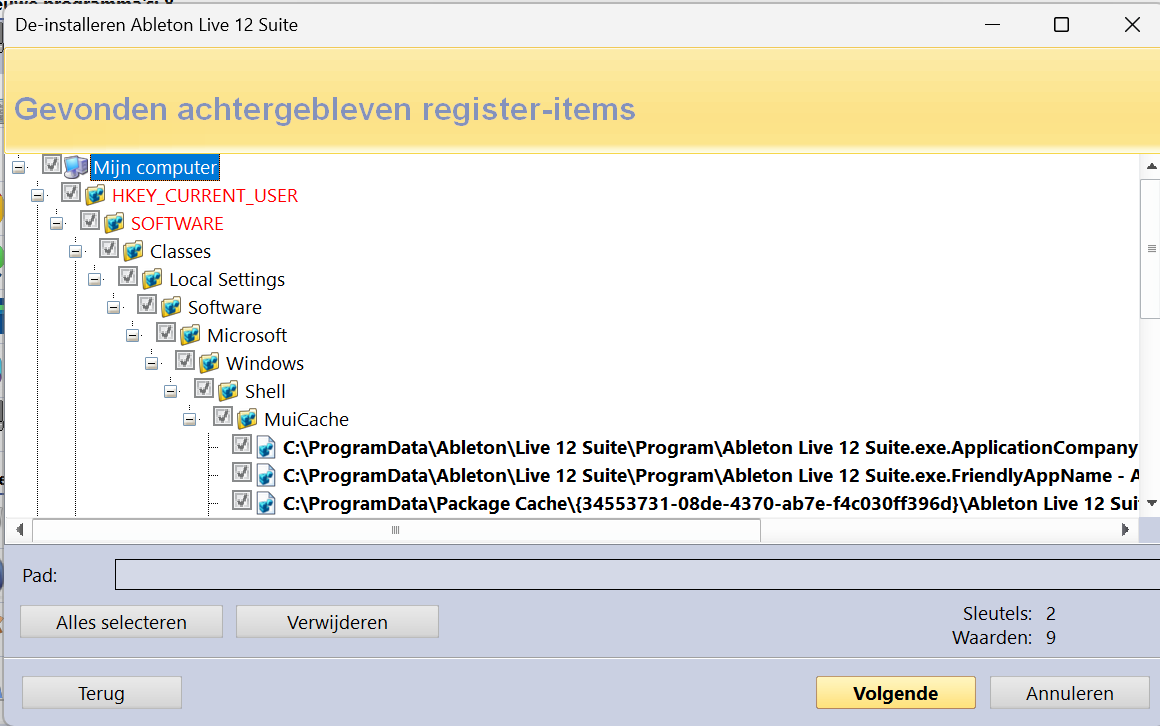Select the Package Cache value row text

click(x=710, y=504)
